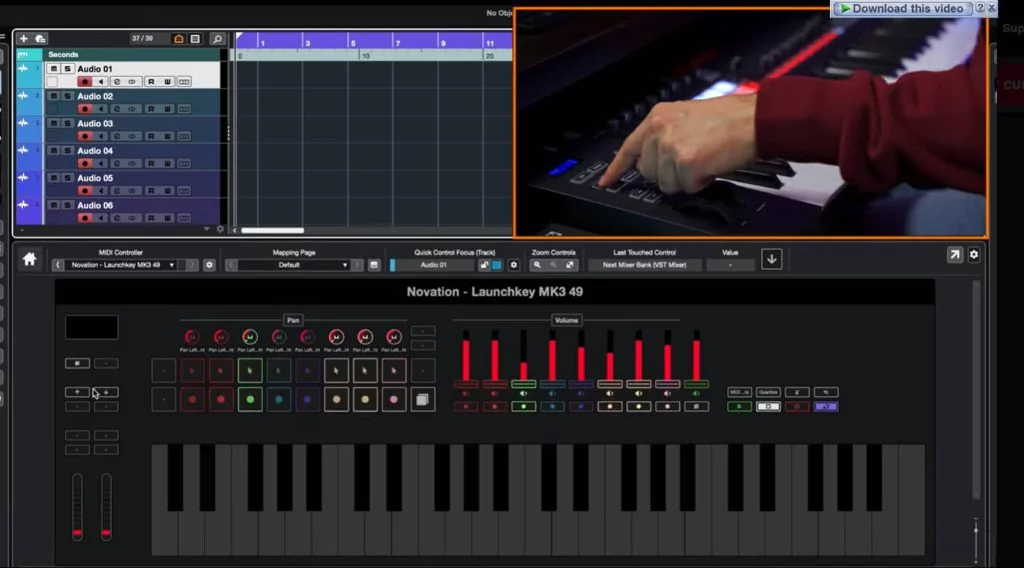The image size is (1024, 568).
Task: Click the first Pan knob
Action: click(x=192, y=337)
